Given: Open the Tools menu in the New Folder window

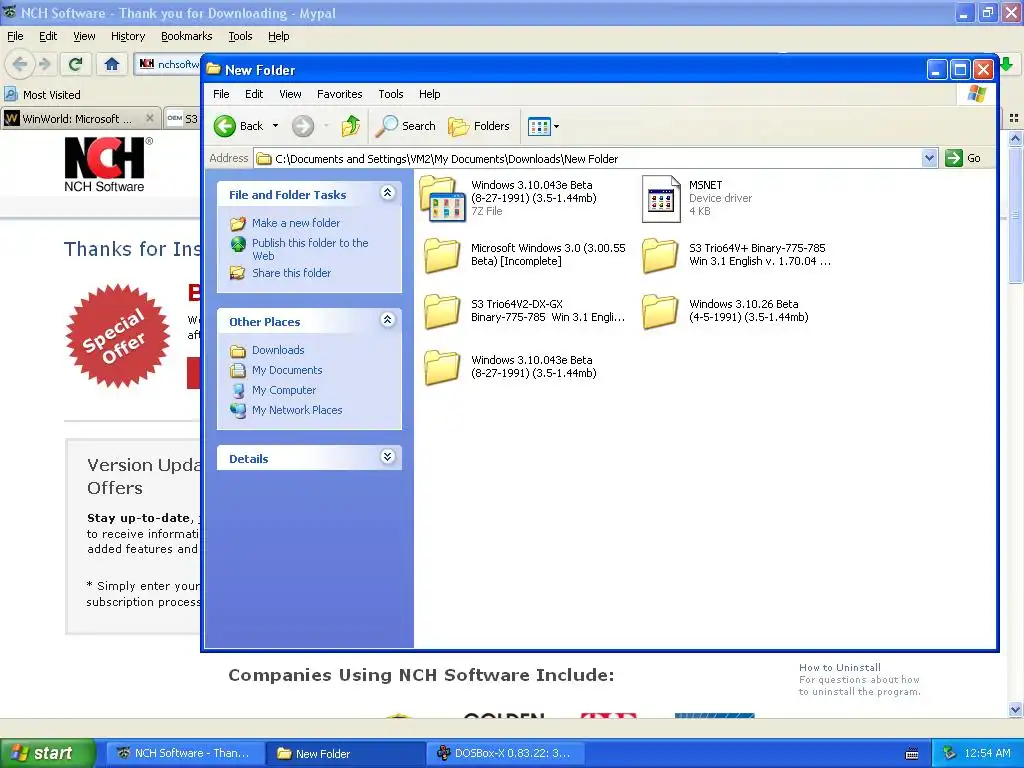Looking at the screenshot, I should pyautogui.click(x=391, y=94).
